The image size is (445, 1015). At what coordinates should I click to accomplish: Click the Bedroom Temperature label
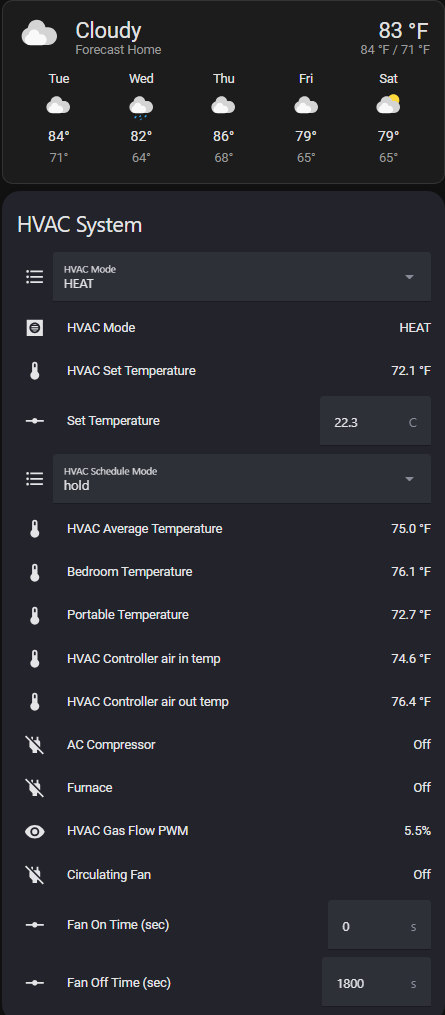click(x=130, y=572)
